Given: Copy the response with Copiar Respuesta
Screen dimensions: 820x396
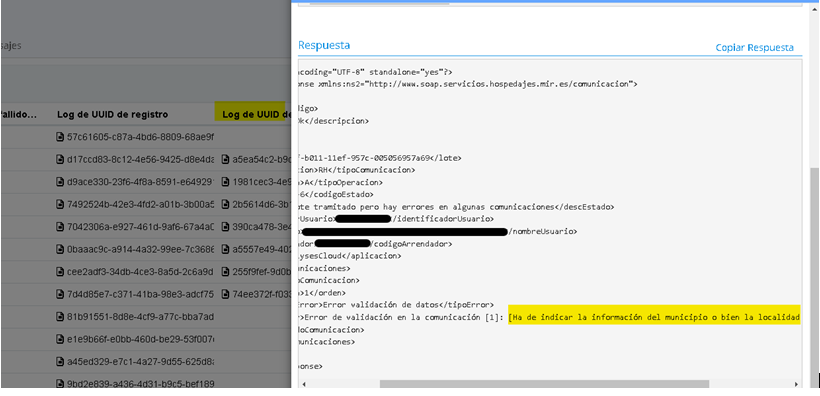Looking at the screenshot, I should point(754,48).
